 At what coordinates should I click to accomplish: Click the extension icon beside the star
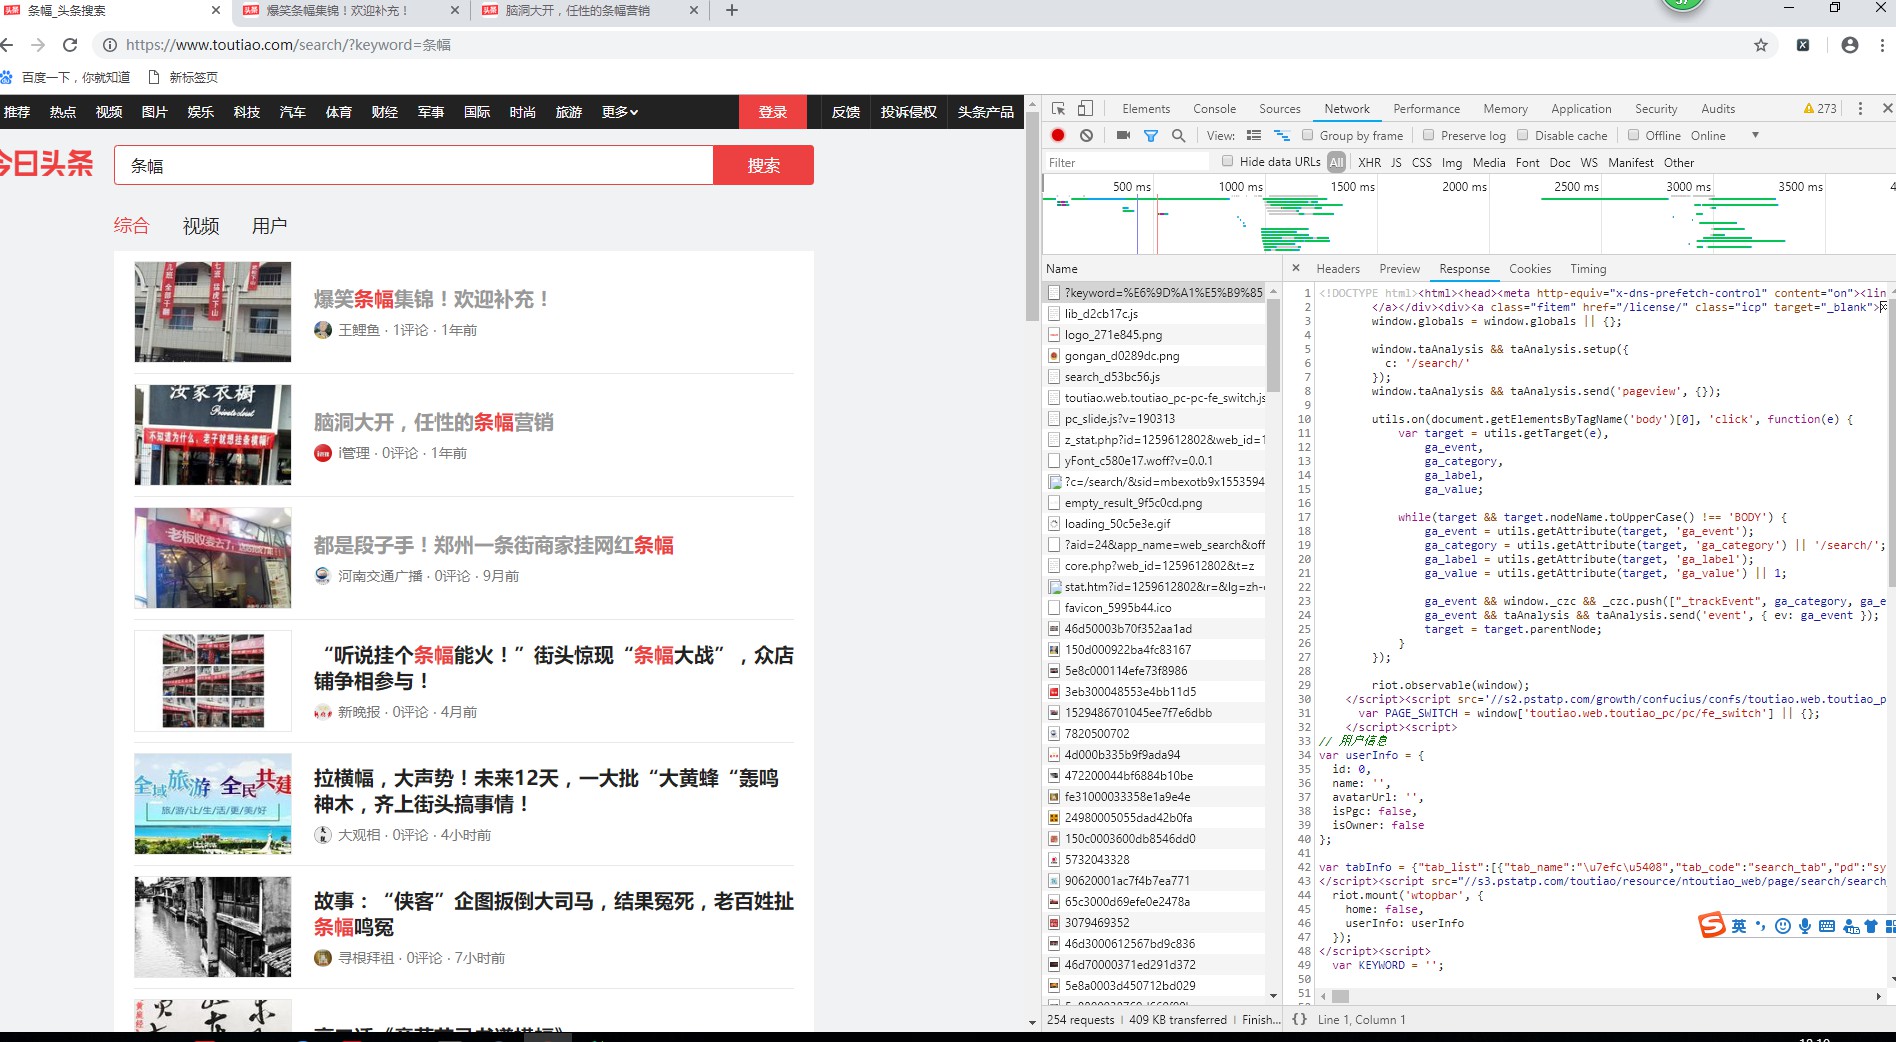tap(1803, 45)
